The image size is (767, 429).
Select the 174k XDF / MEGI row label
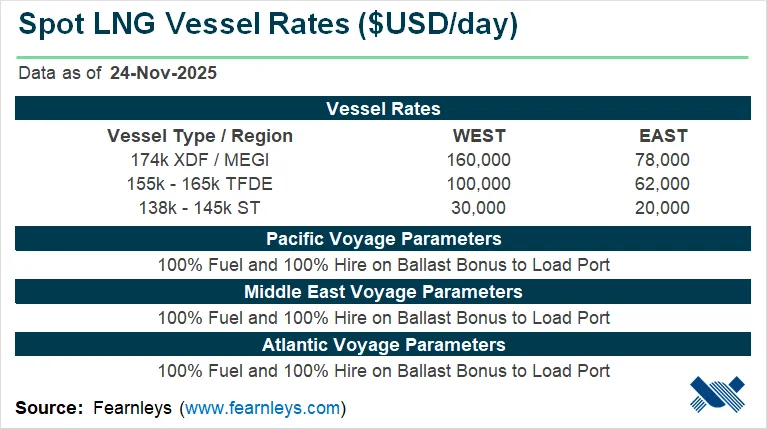pyautogui.click(x=200, y=160)
